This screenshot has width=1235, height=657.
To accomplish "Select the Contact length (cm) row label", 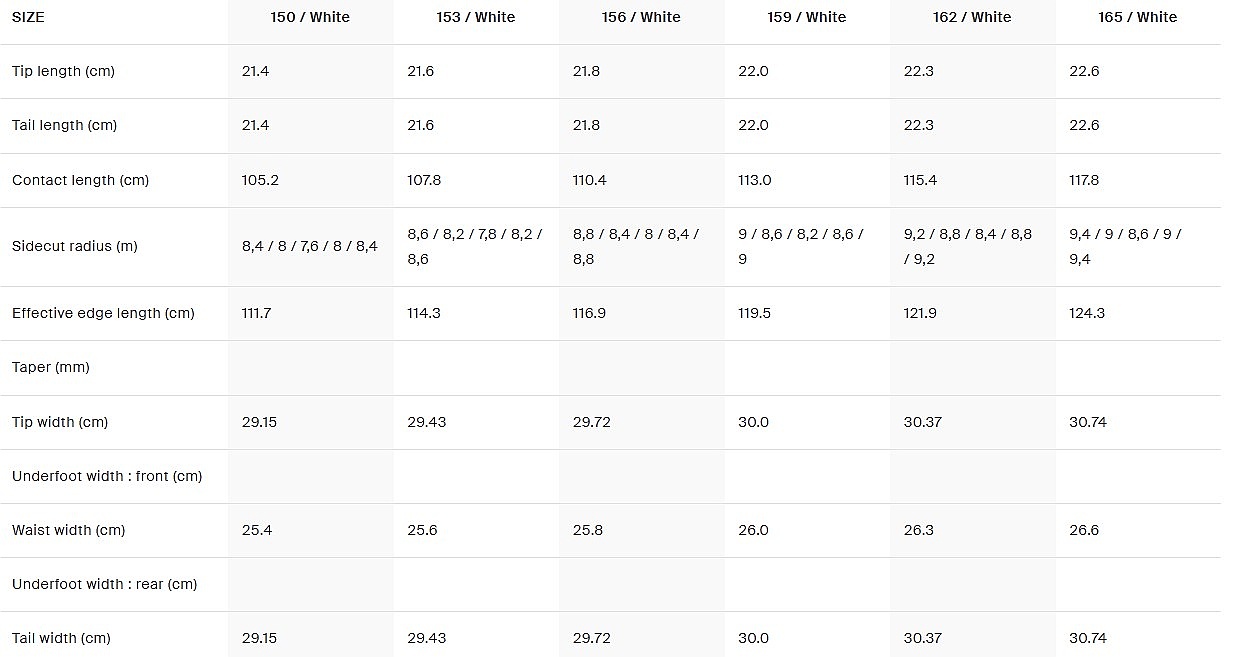I will 80,180.
